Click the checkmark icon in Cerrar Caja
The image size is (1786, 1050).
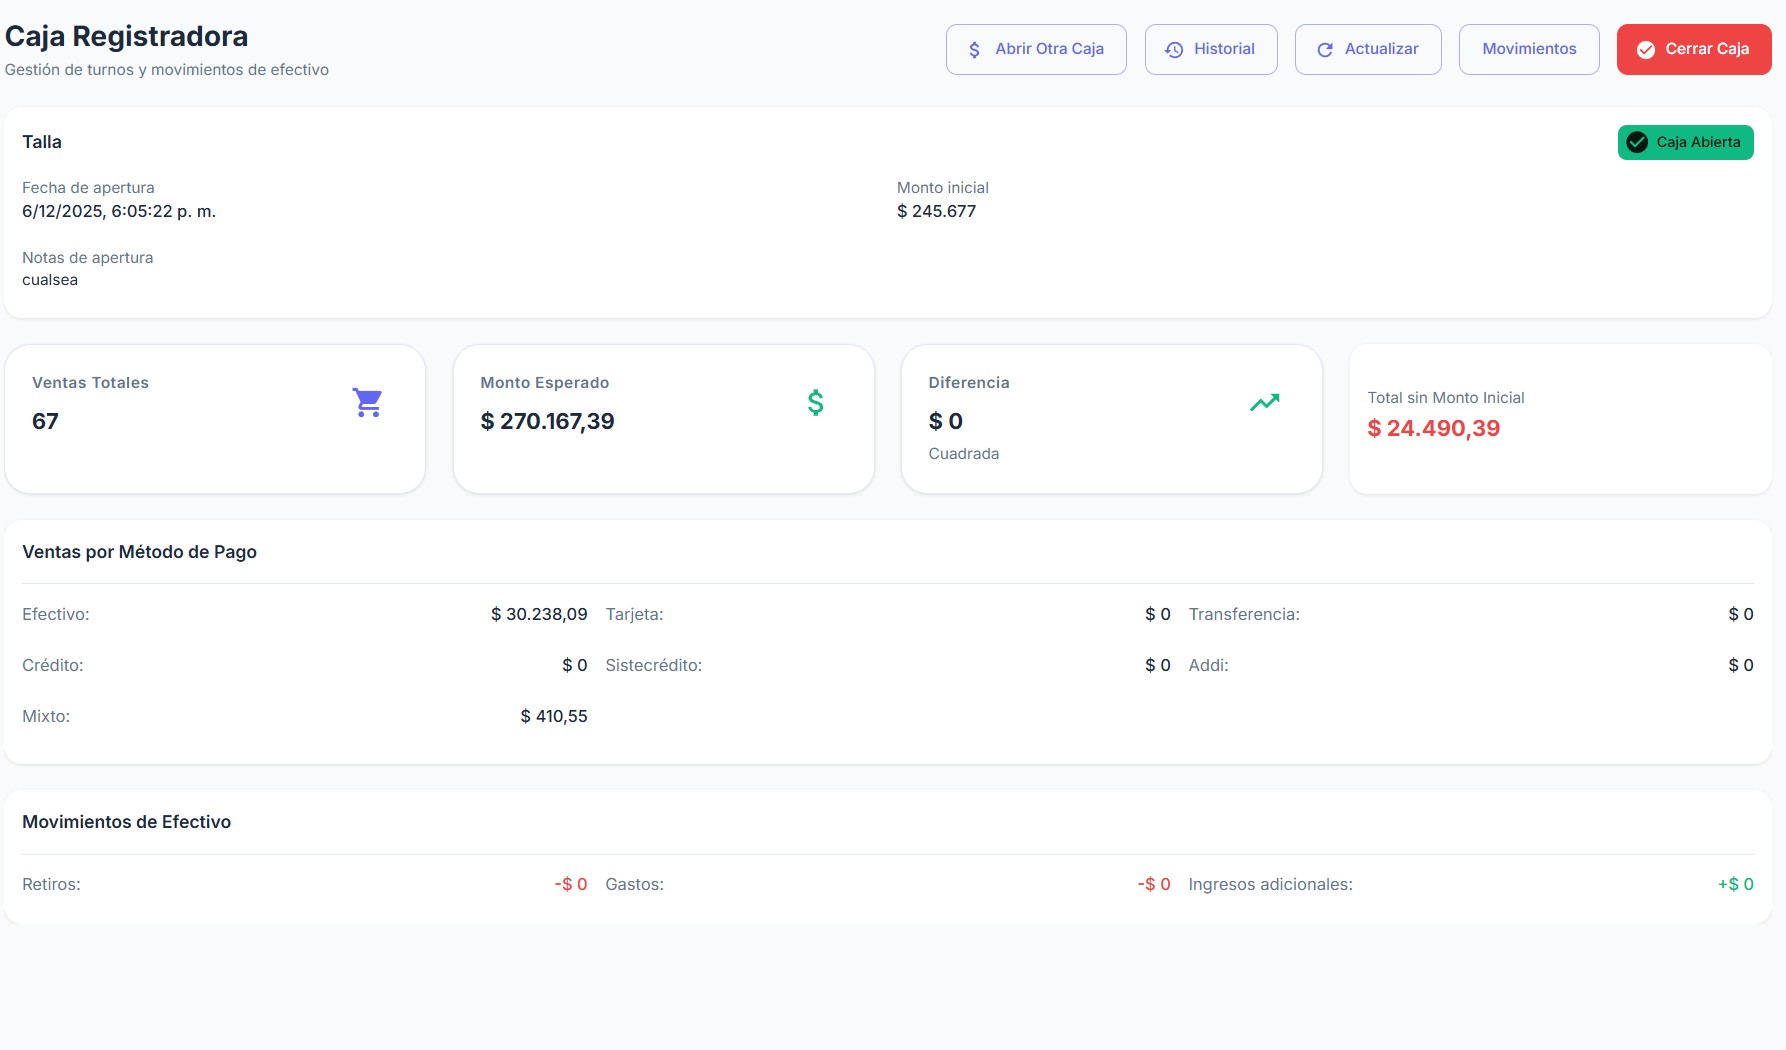pos(1645,50)
